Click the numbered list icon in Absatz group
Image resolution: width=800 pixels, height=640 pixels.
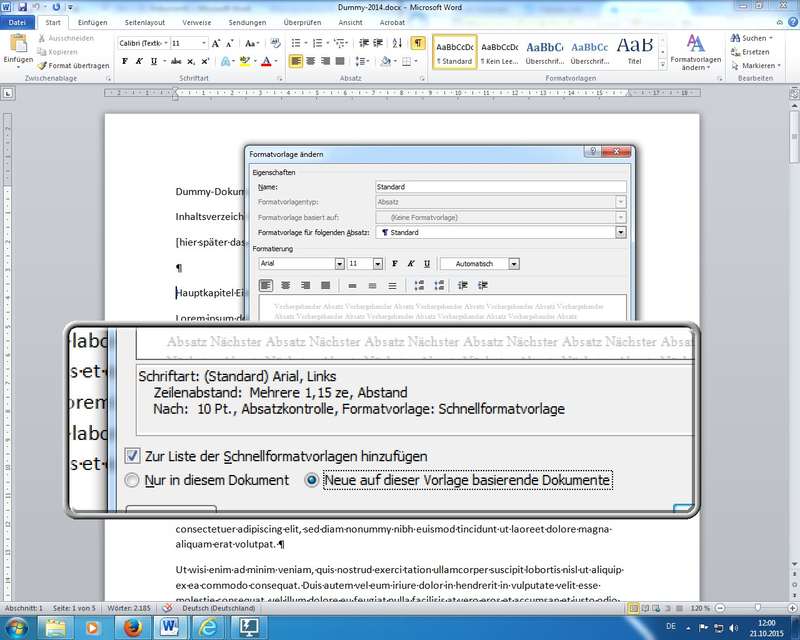[317, 43]
